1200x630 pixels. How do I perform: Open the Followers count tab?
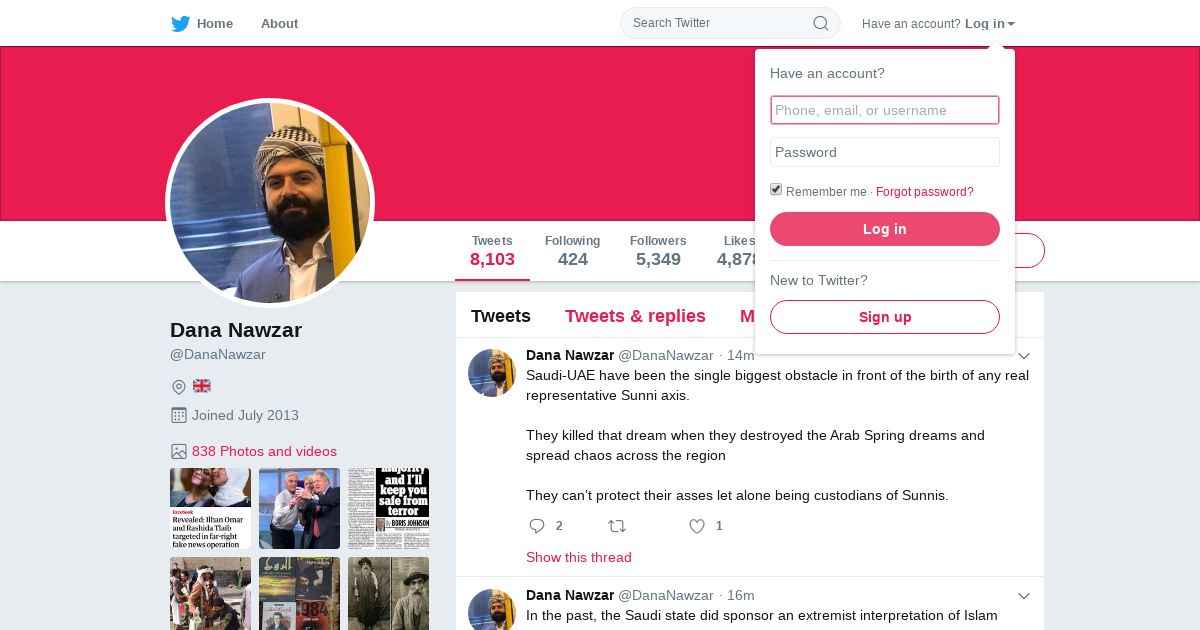(658, 251)
